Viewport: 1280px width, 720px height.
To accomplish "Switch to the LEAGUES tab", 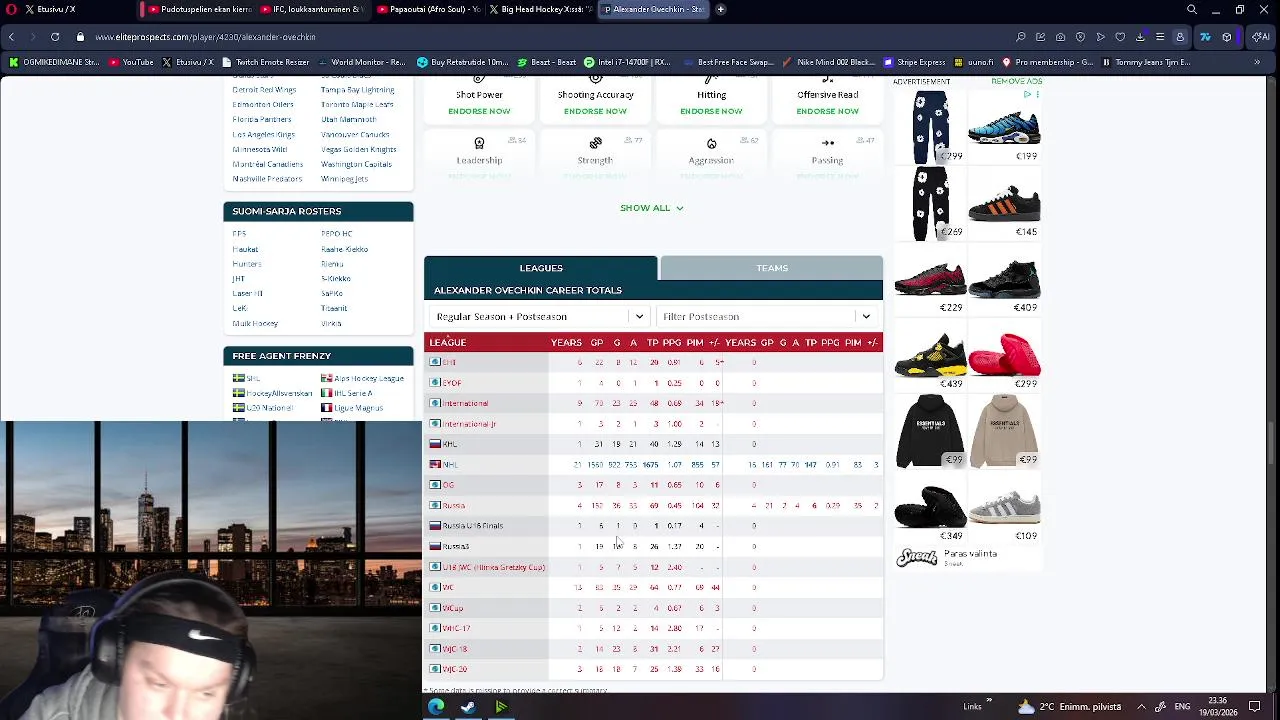I will [541, 268].
